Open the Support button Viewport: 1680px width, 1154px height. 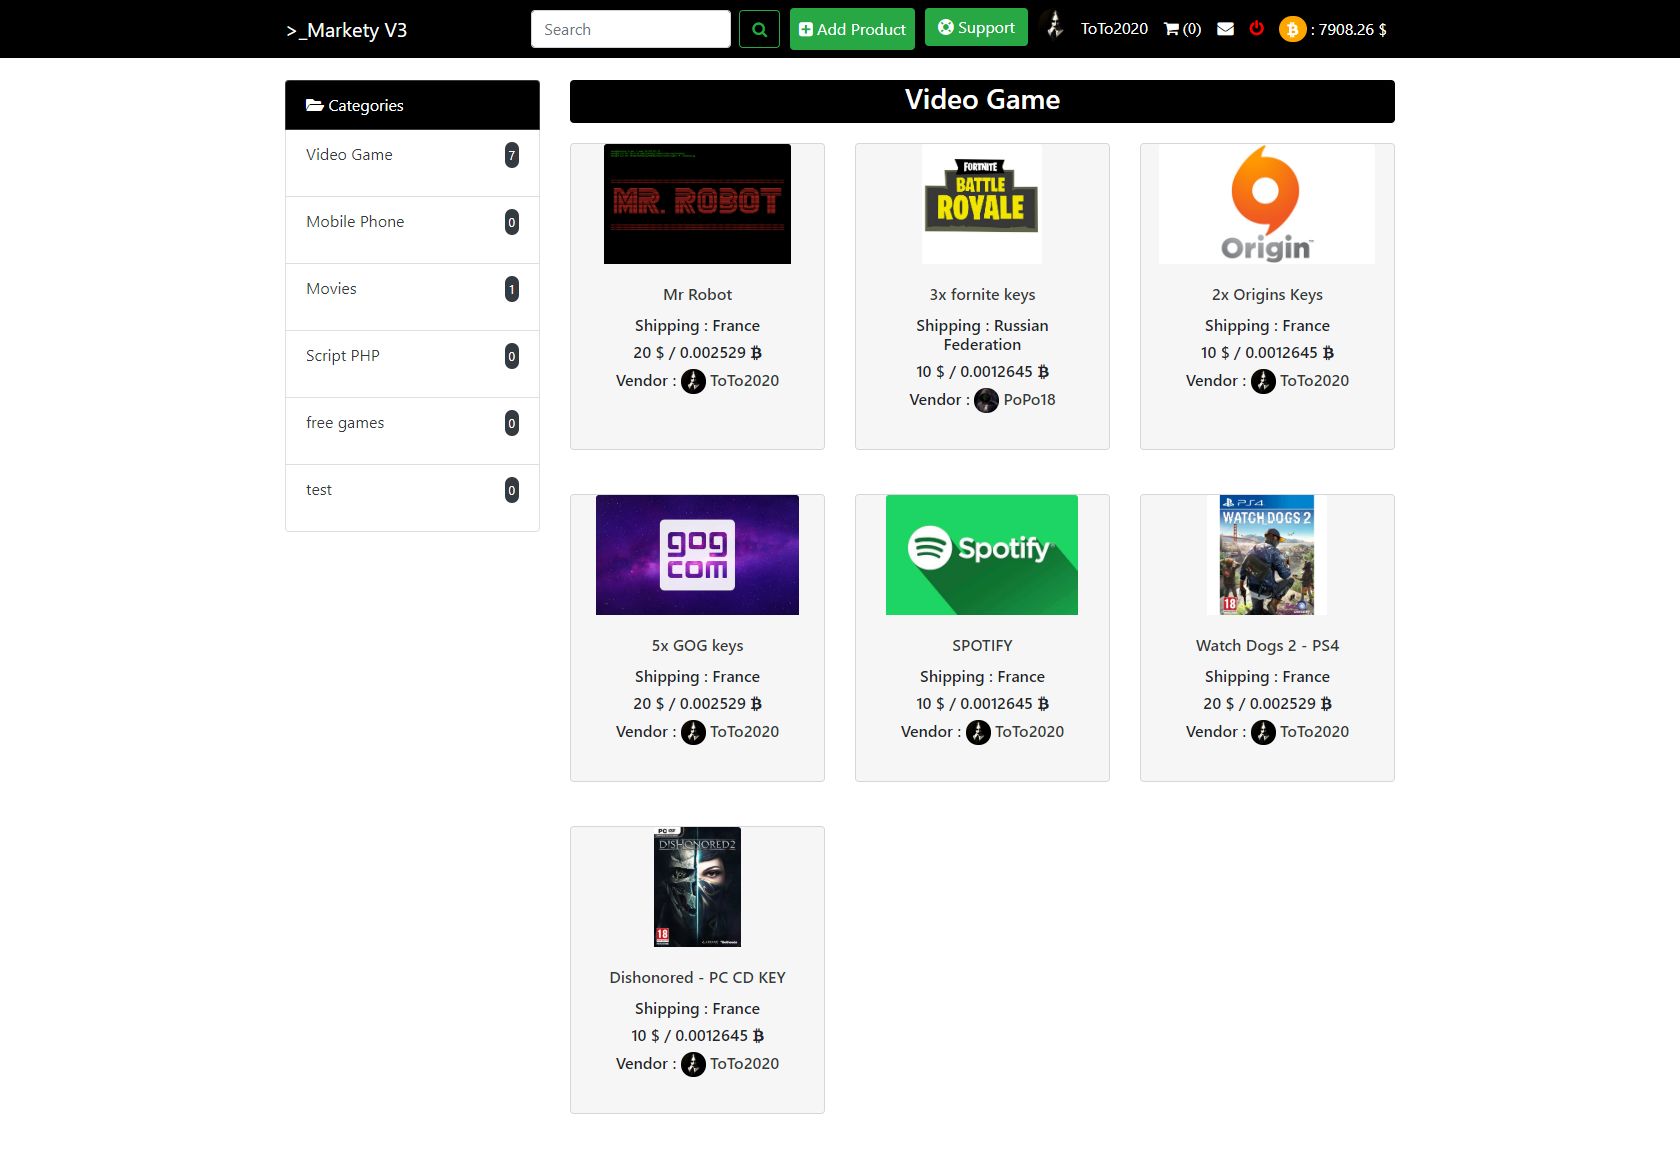[x=976, y=27]
